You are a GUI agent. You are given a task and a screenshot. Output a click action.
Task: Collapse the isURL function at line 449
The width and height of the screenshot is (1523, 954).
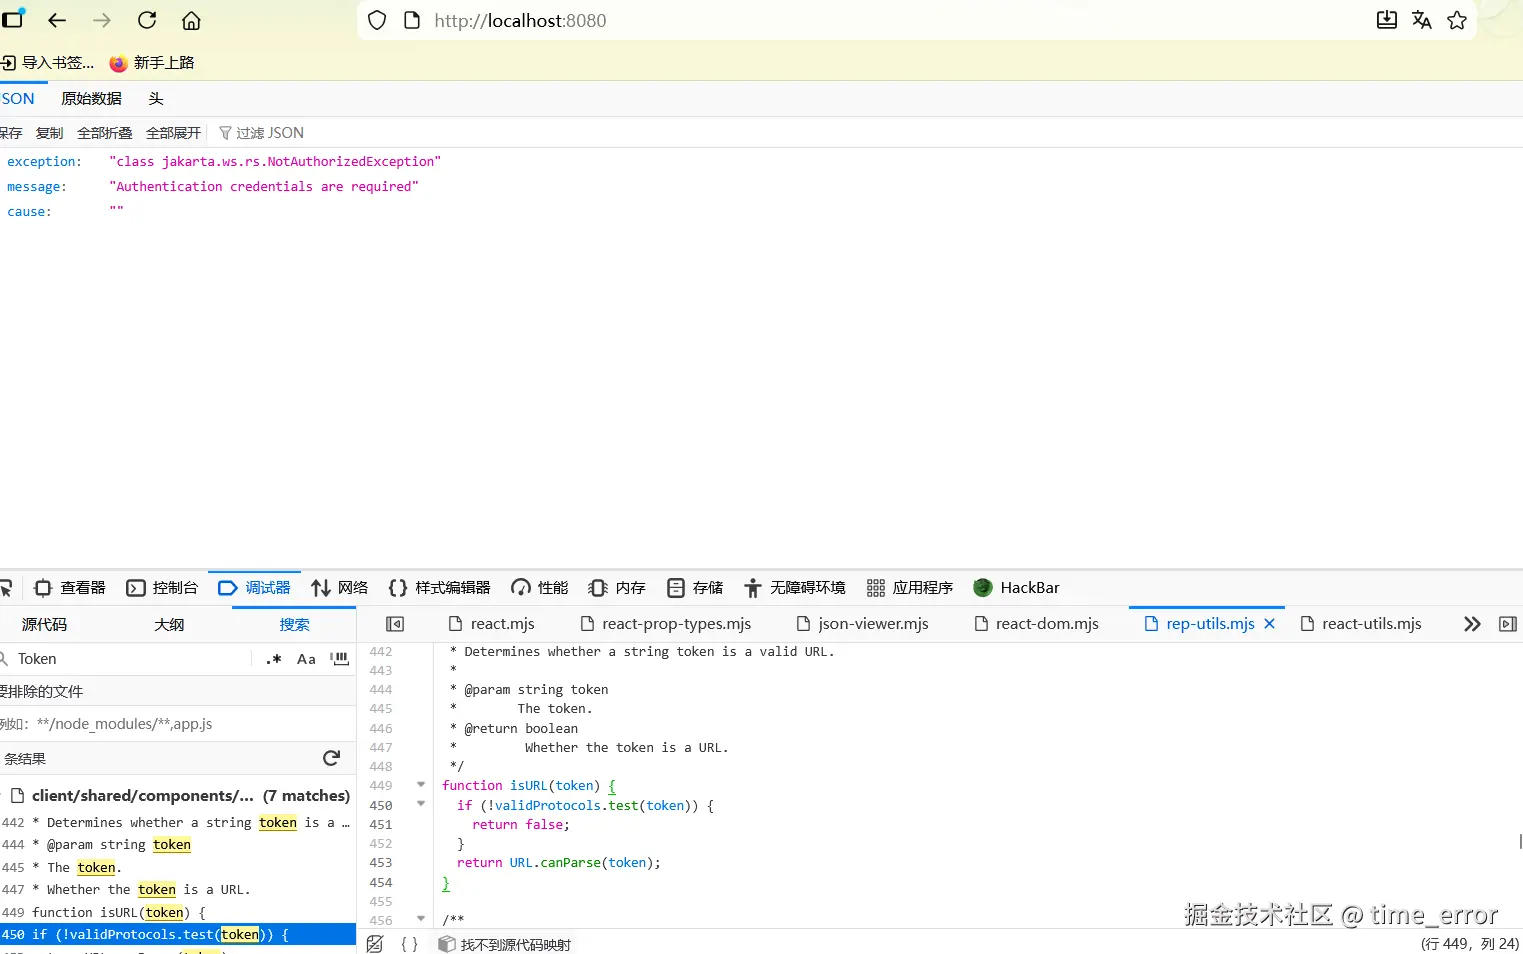(420, 785)
